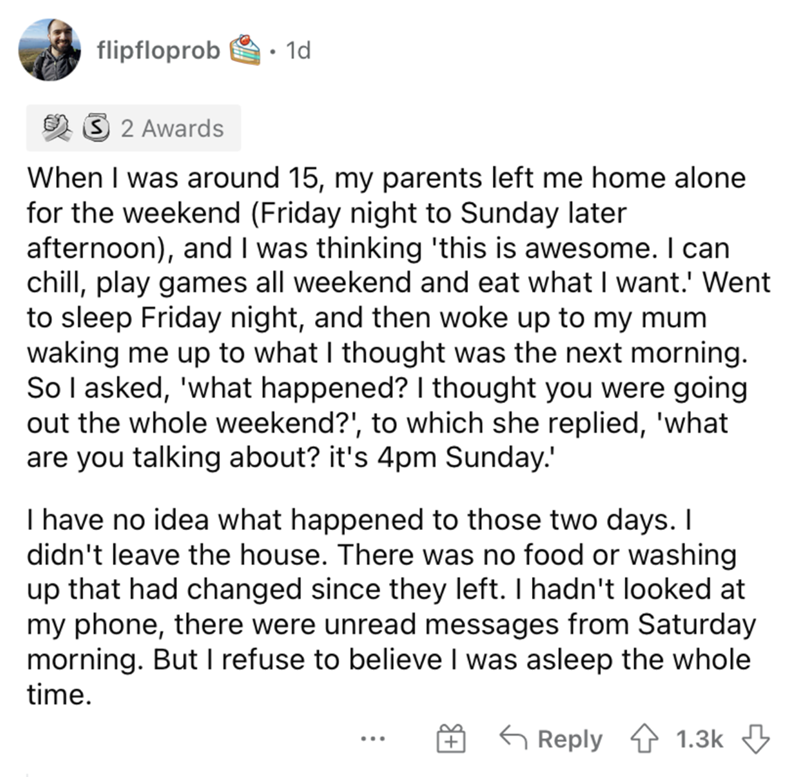Image resolution: width=800 pixels, height=777 pixels.
Task: Click the phrase "unread messages from Saturday"
Action: [561, 627]
